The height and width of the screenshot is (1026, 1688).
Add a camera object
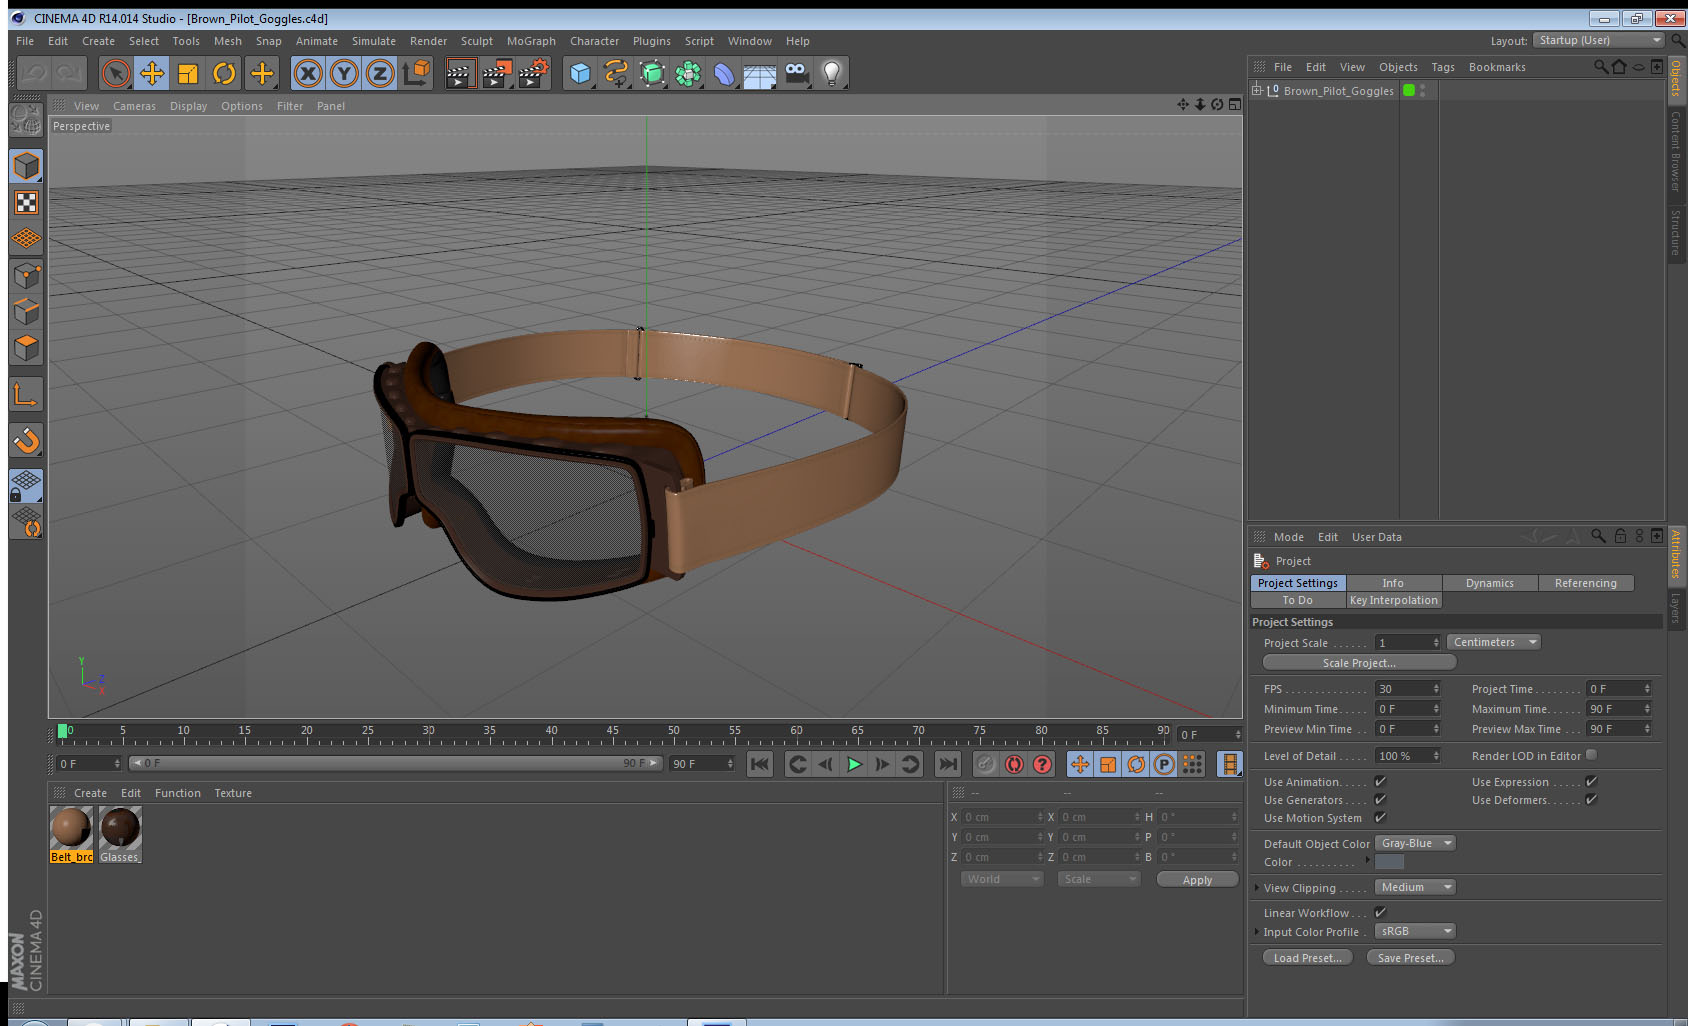click(x=796, y=73)
